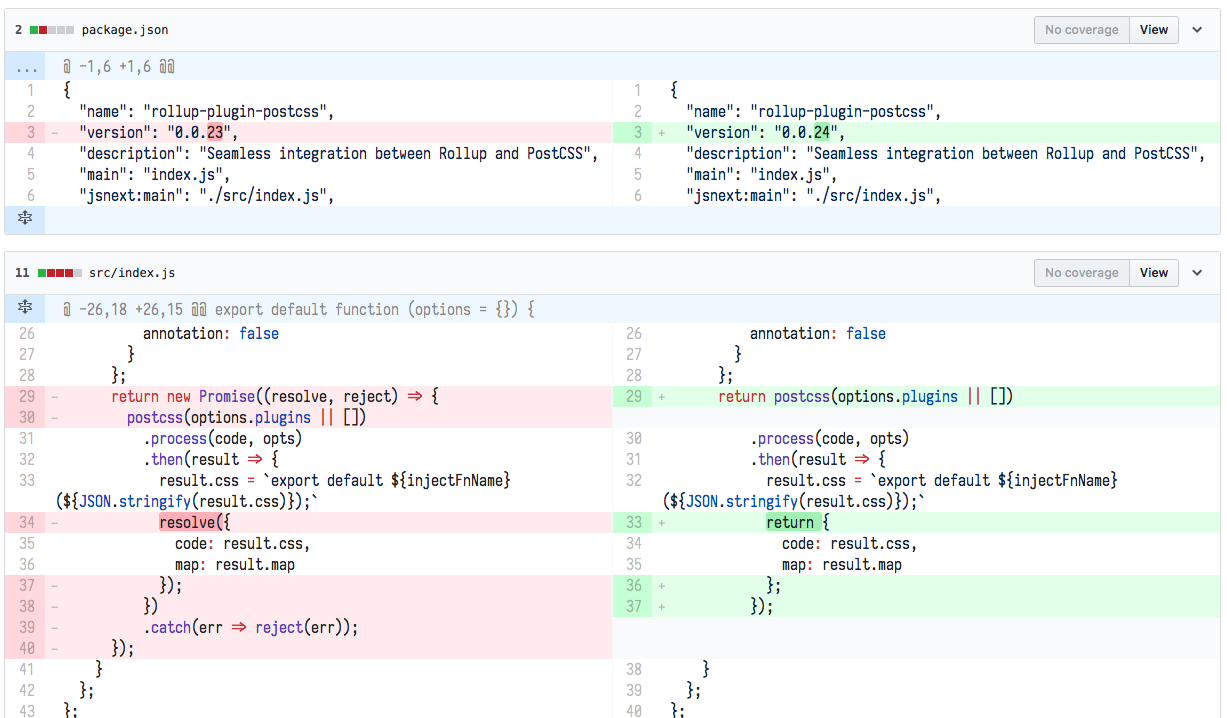Click View button for src/index.js
The height and width of the screenshot is (718, 1227).
[x=1153, y=273]
